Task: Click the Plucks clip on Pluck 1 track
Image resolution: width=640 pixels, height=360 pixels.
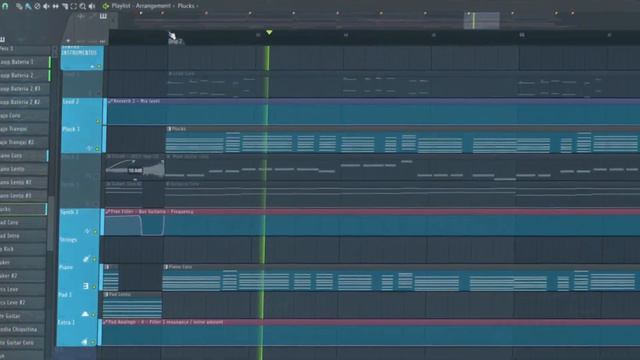Action: coord(402,140)
